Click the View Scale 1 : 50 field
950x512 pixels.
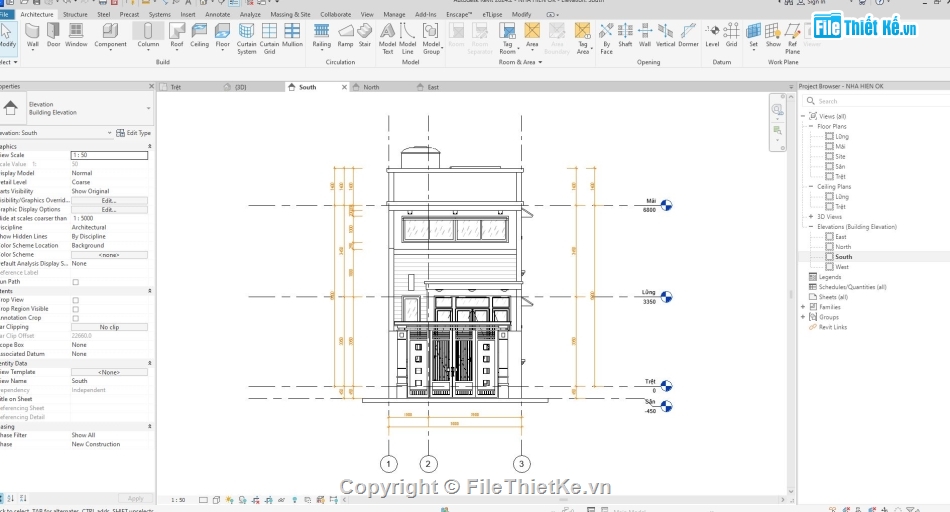point(109,155)
